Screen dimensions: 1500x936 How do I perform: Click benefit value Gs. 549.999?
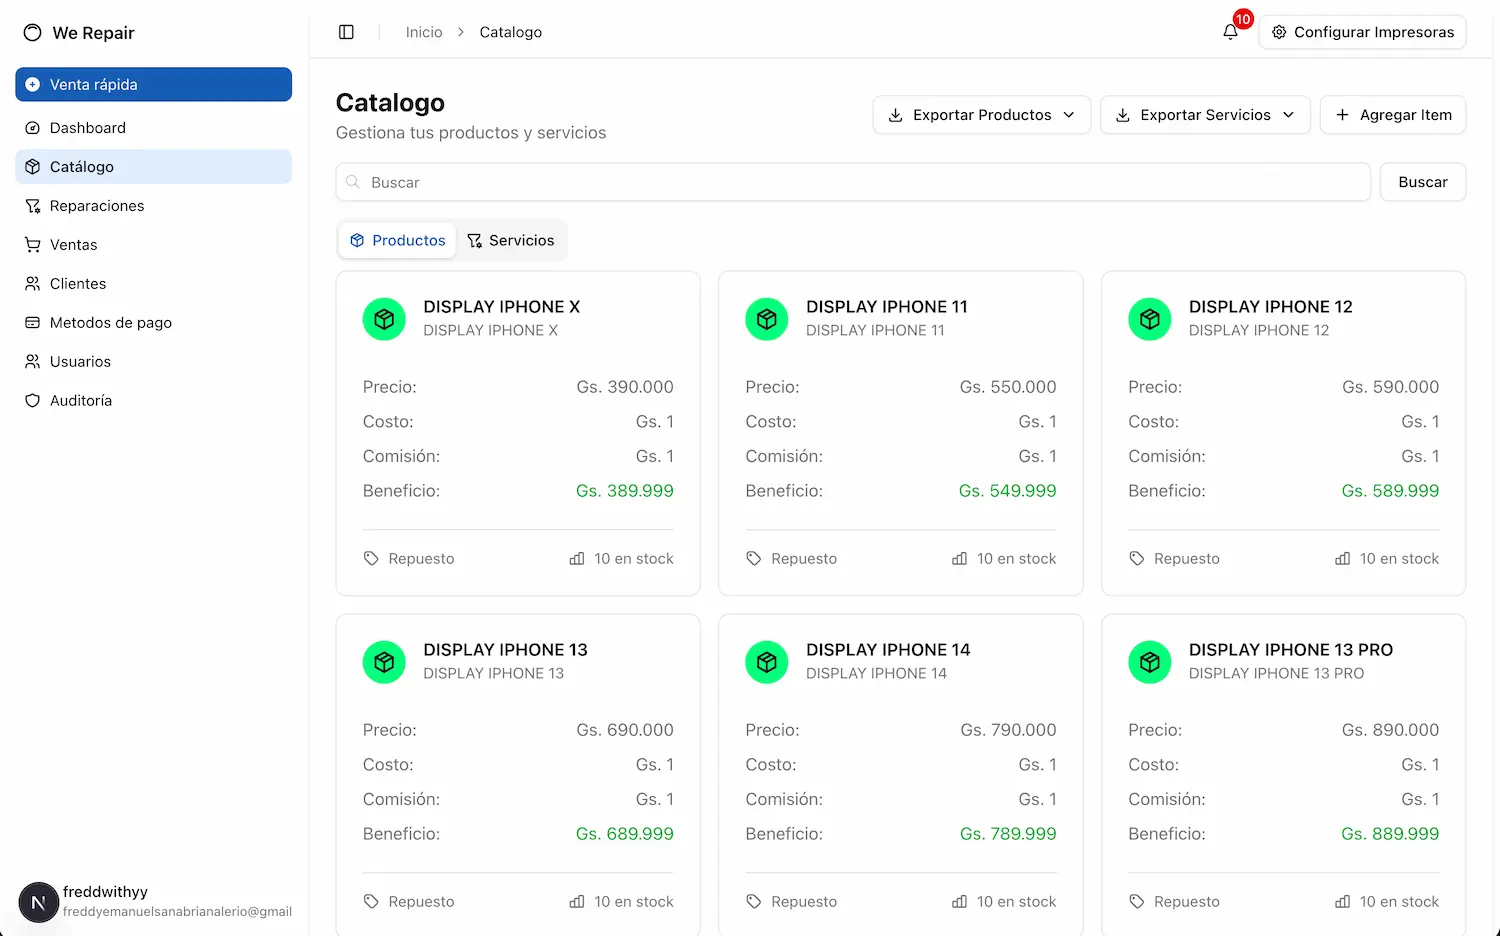tap(1007, 491)
